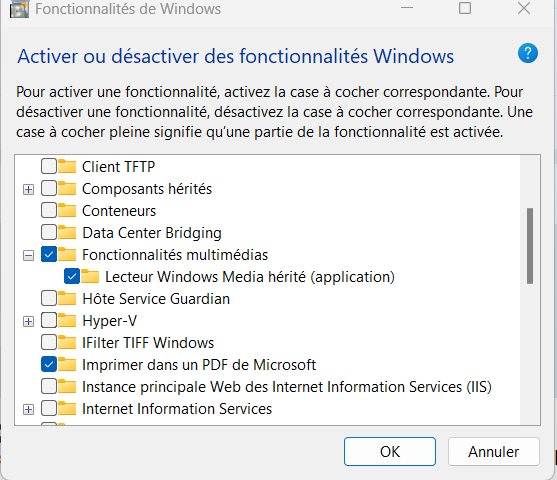Click the Data Center Bridging folder icon
Viewport: 557px width, 480px height.
point(67,233)
